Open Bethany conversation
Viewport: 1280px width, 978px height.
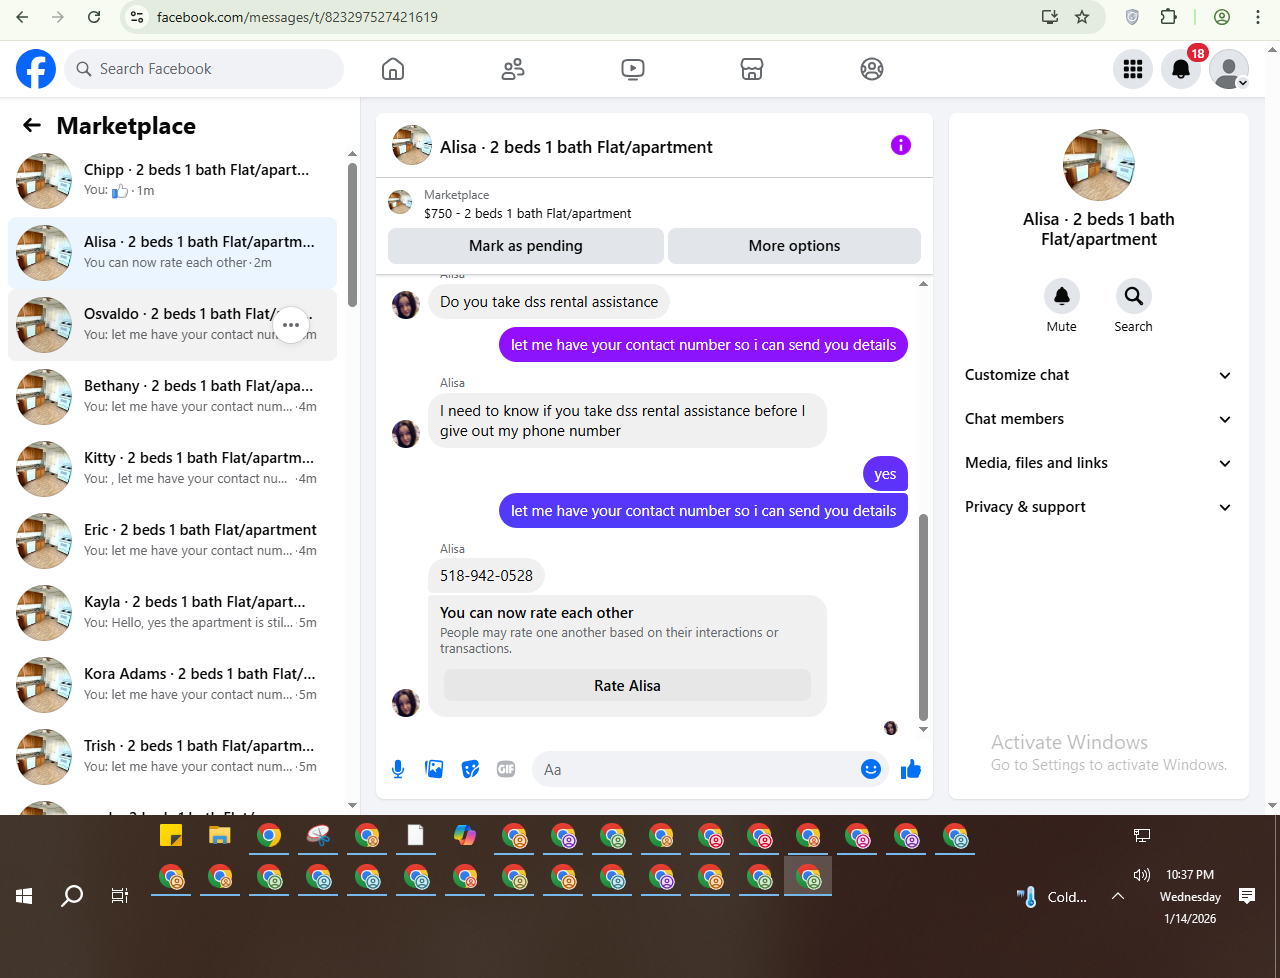point(172,397)
